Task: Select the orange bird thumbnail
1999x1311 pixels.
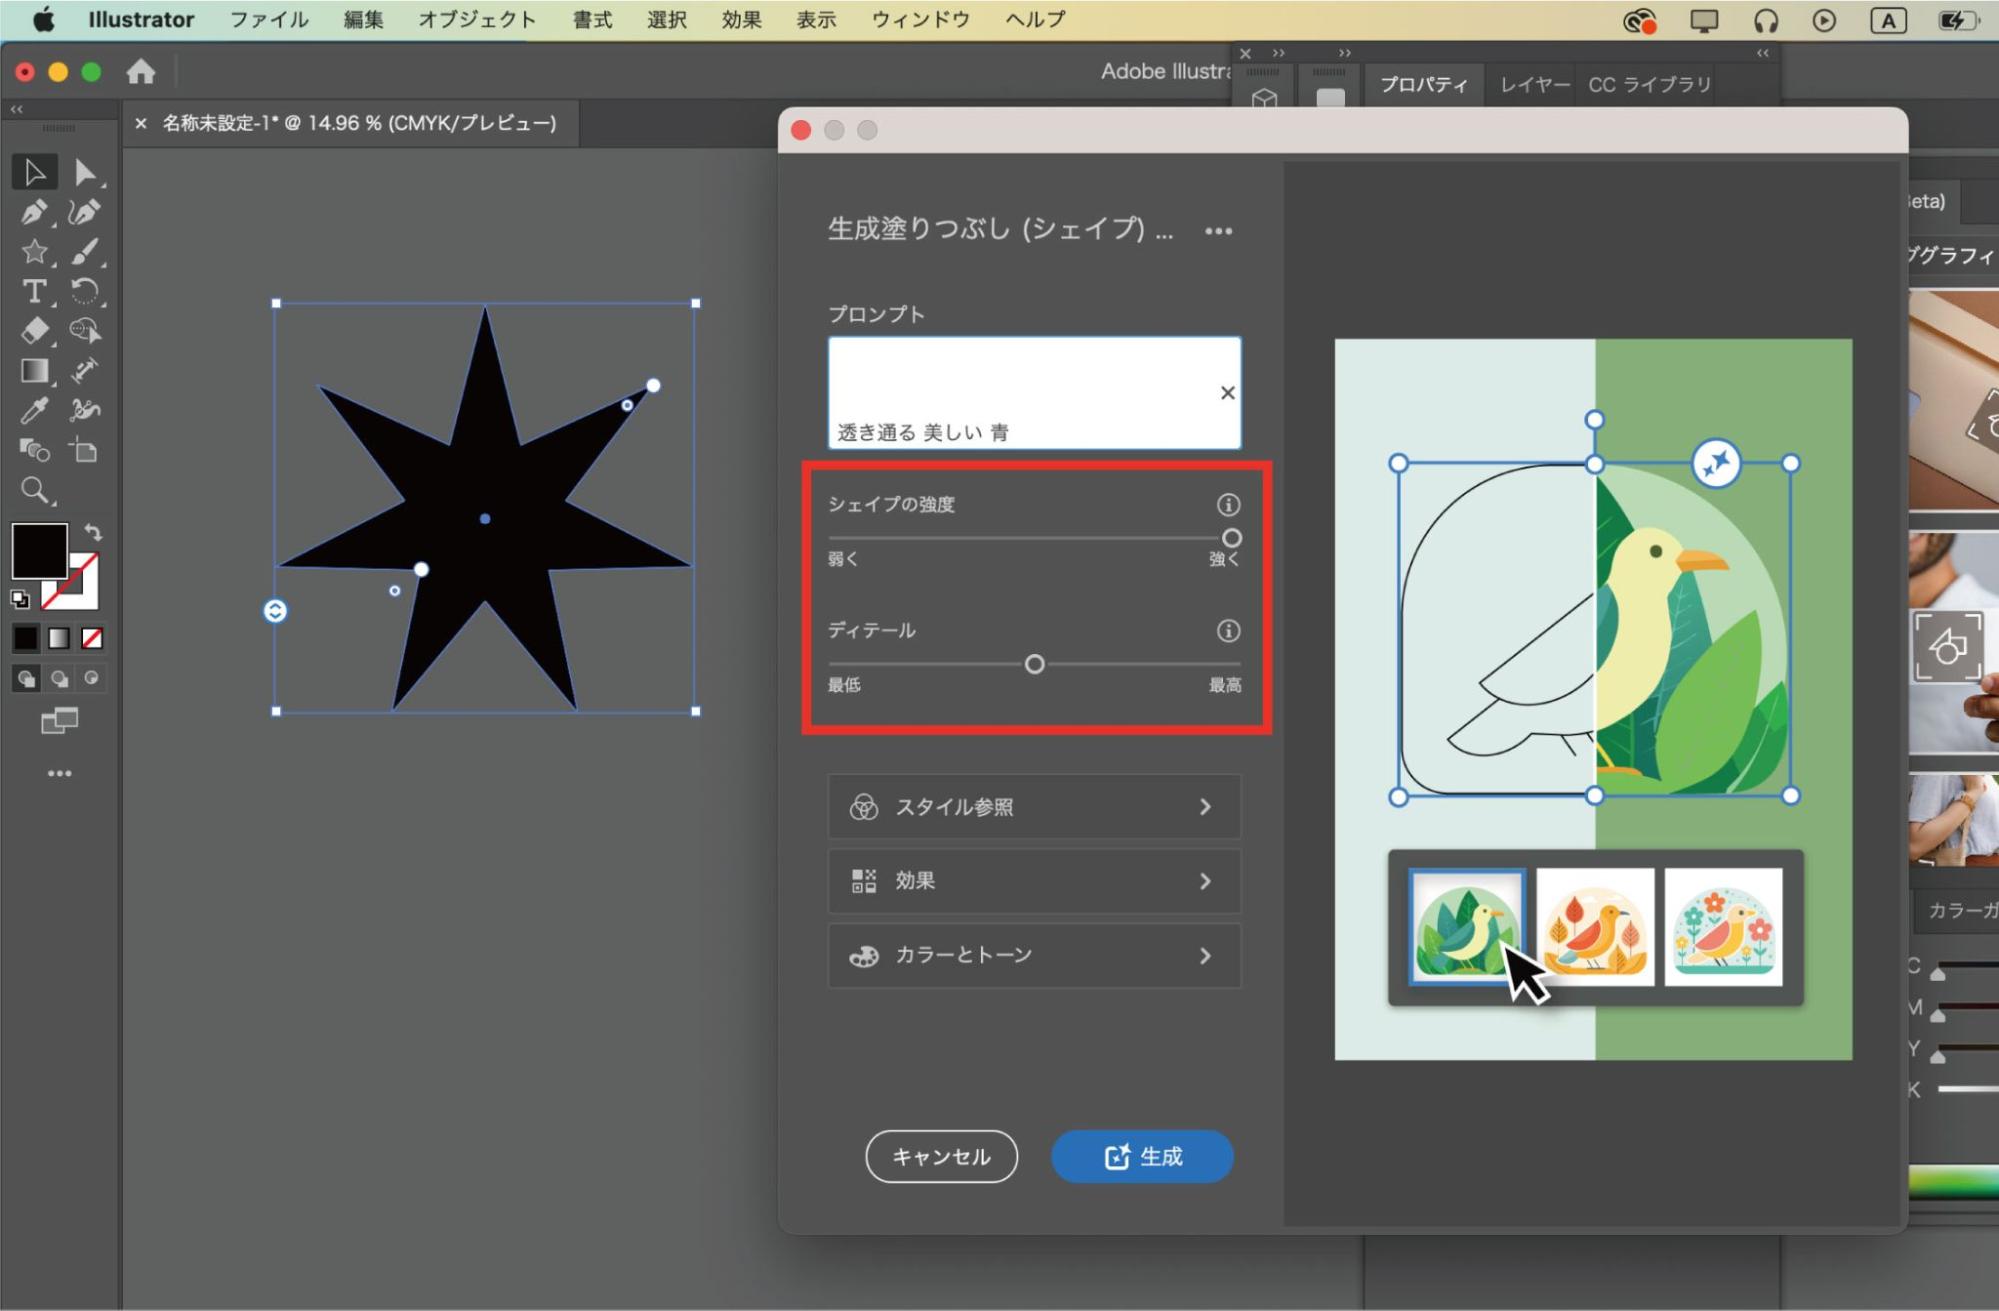Action: (x=1594, y=927)
